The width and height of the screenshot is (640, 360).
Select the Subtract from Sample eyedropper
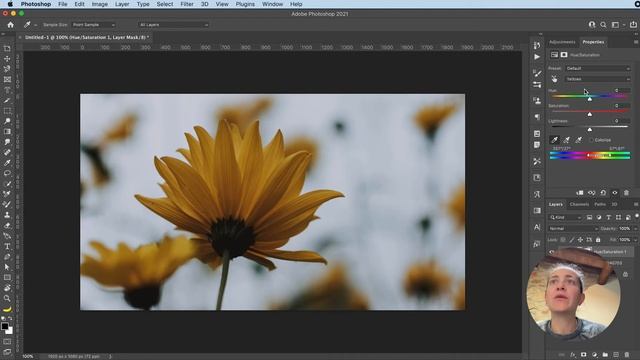578,140
